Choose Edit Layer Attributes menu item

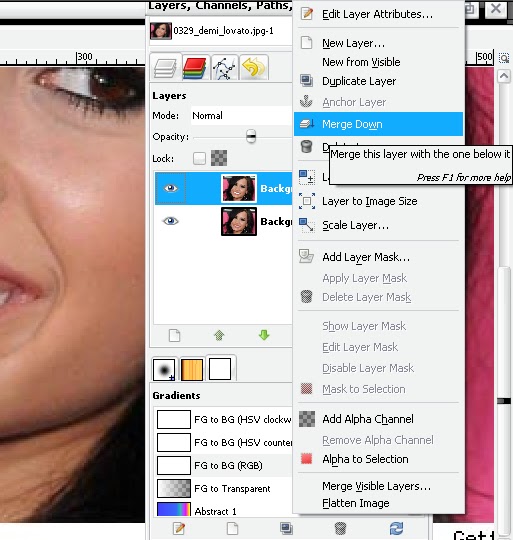(x=378, y=14)
